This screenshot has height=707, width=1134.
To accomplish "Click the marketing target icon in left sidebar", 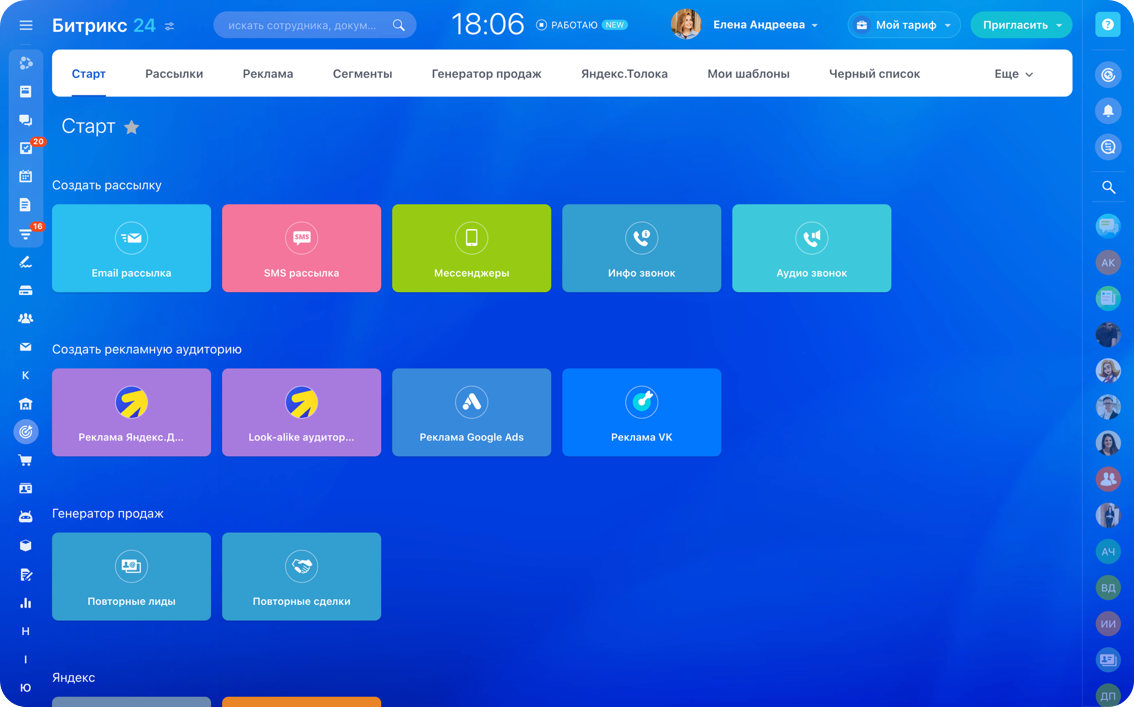I will point(25,432).
